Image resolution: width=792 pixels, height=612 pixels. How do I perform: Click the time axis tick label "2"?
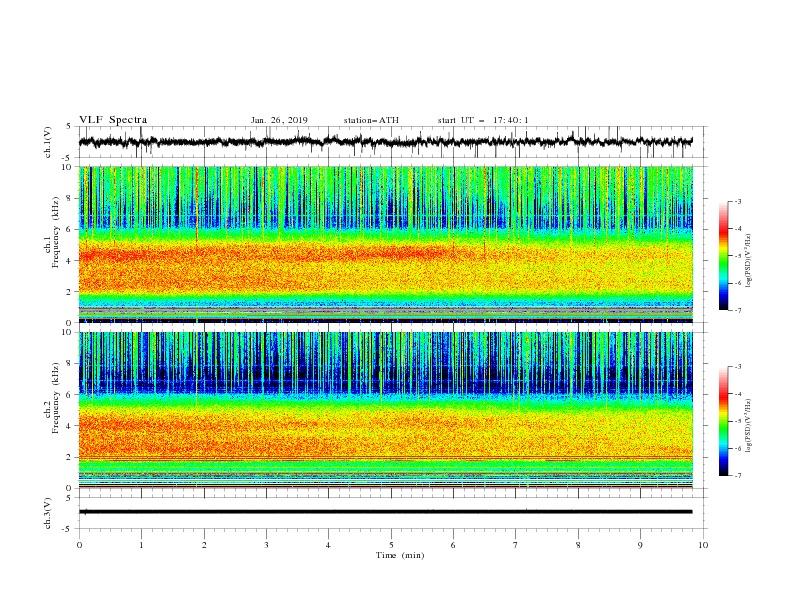tap(204, 545)
